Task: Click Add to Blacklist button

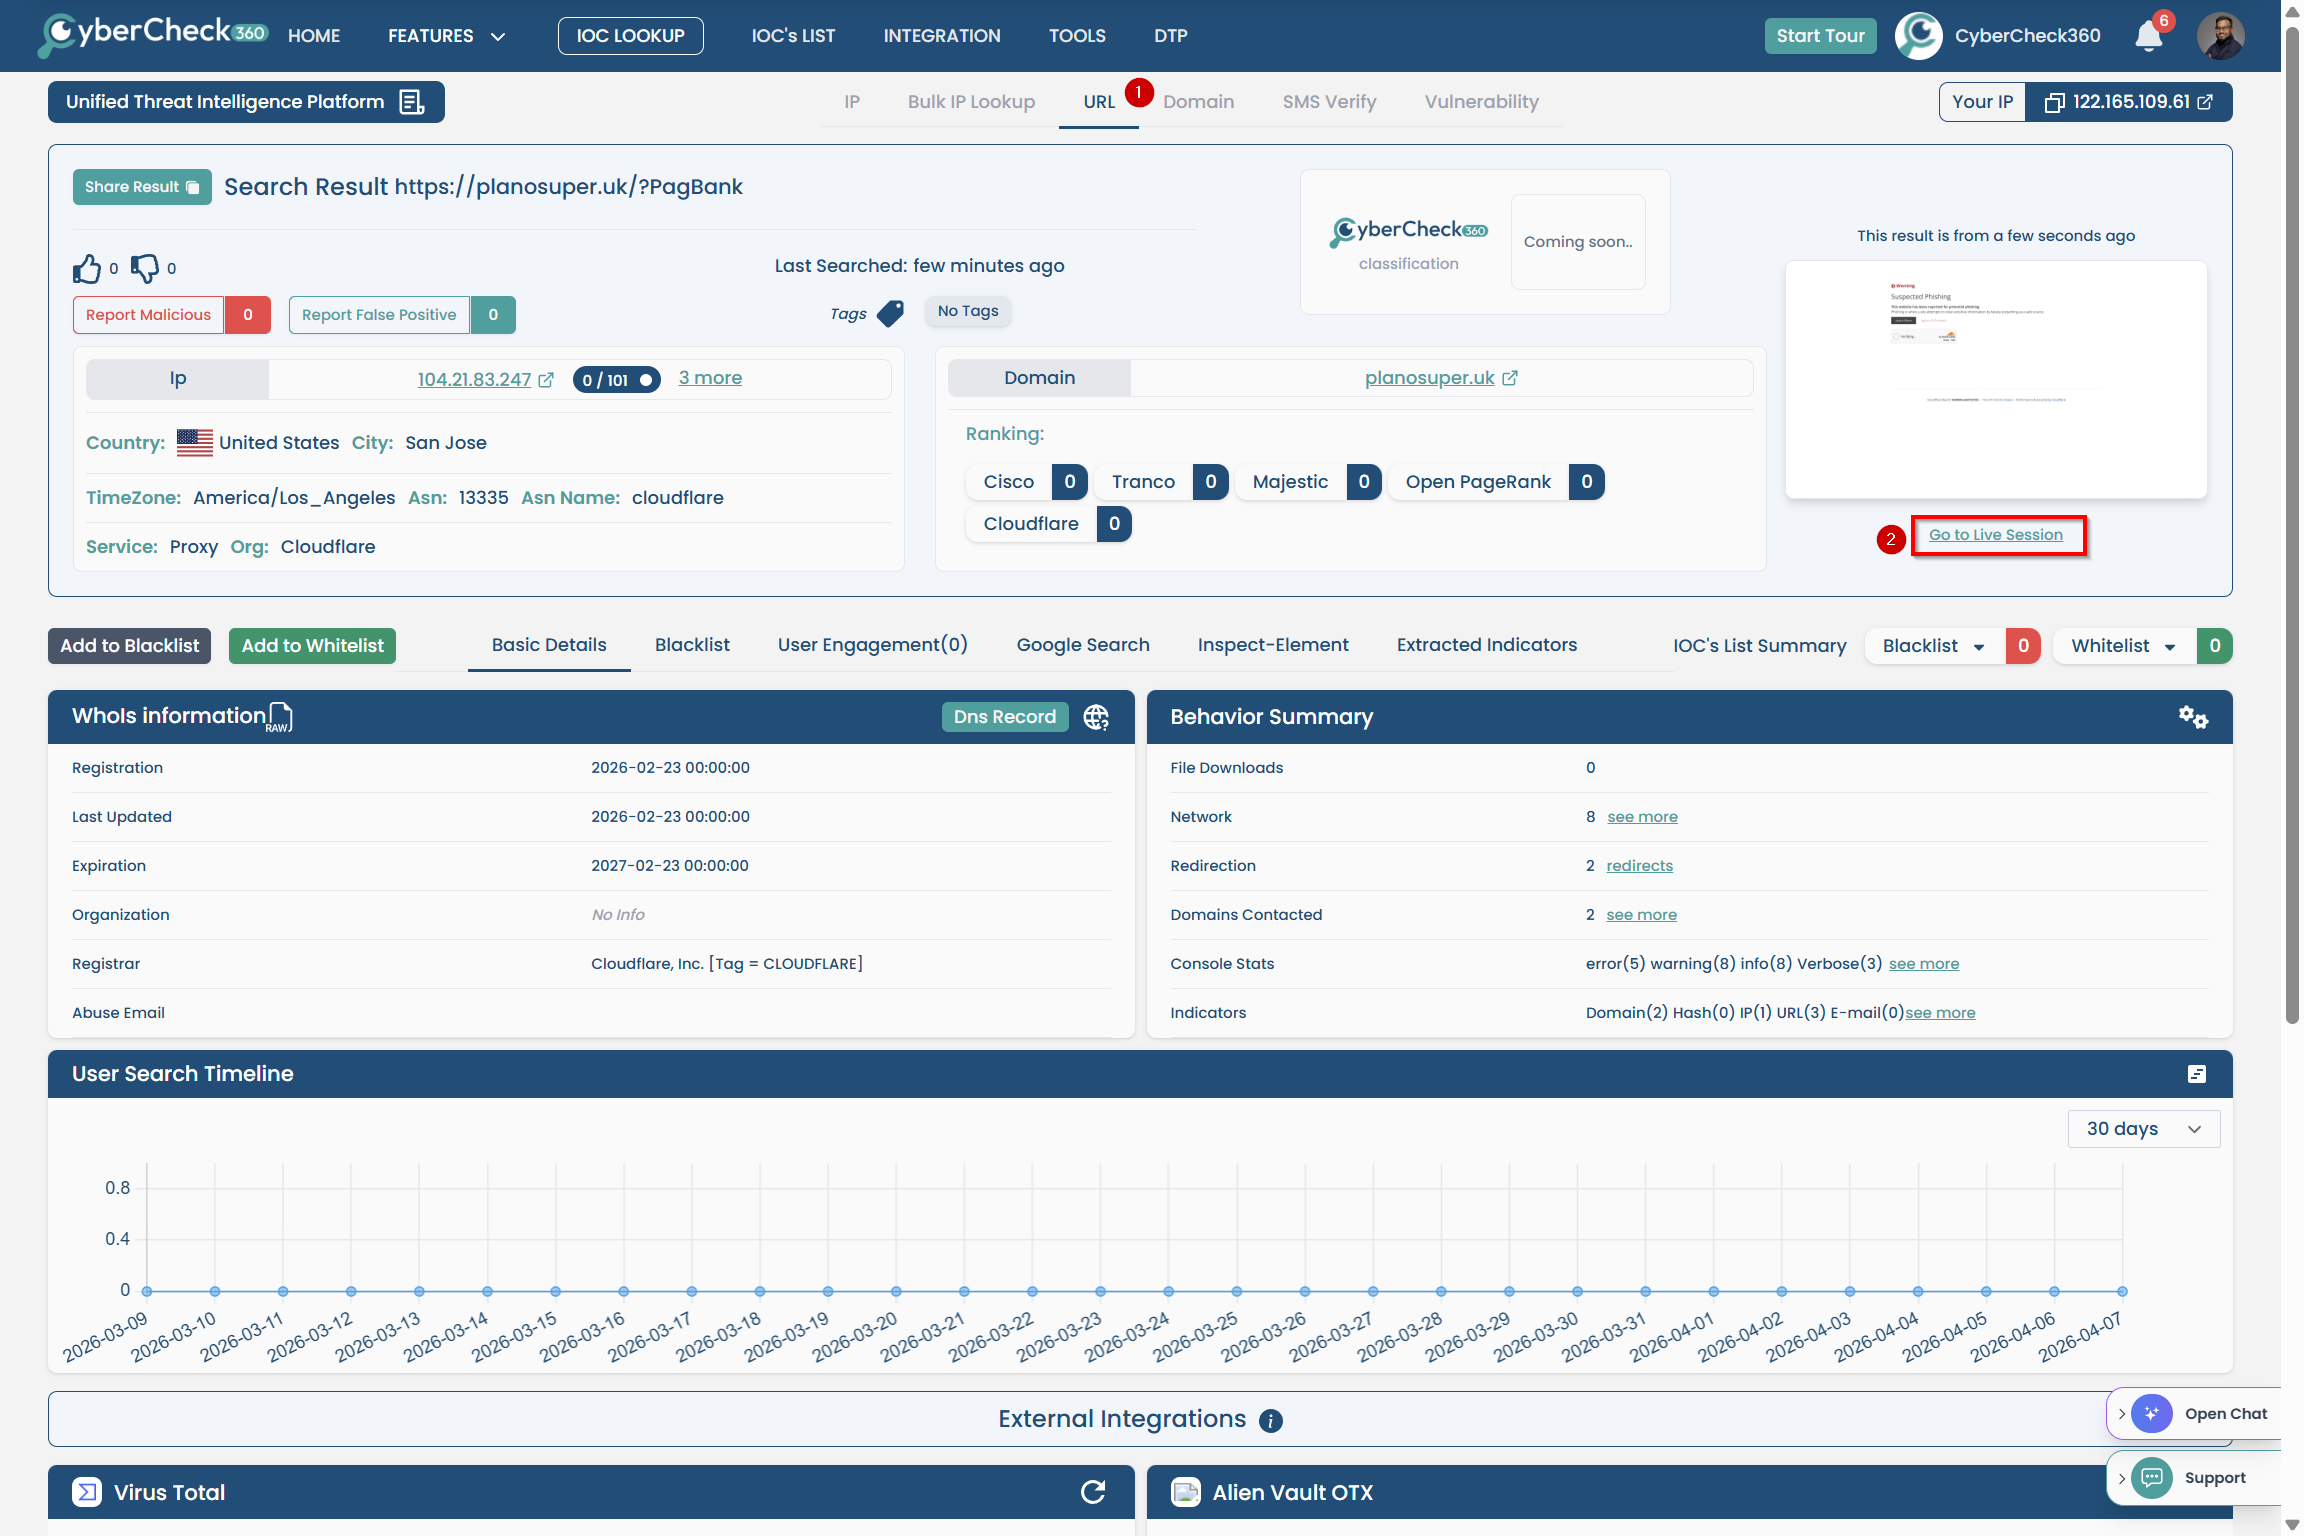Action: coord(130,646)
